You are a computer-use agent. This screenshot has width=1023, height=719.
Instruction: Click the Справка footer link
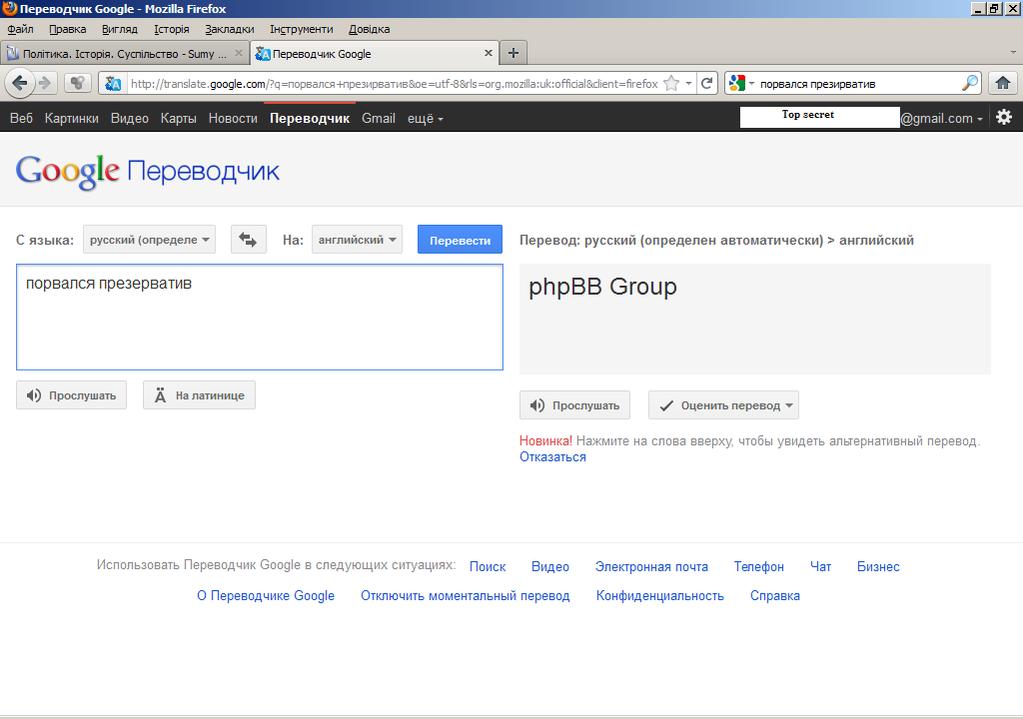click(774, 595)
